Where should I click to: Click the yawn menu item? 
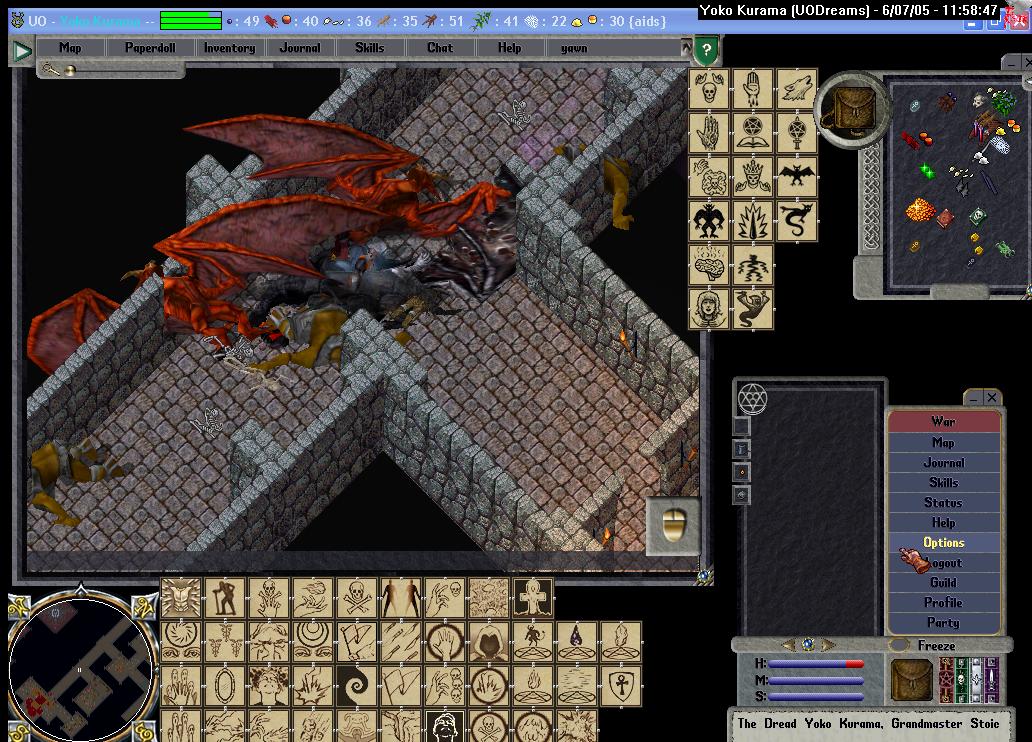point(574,47)
